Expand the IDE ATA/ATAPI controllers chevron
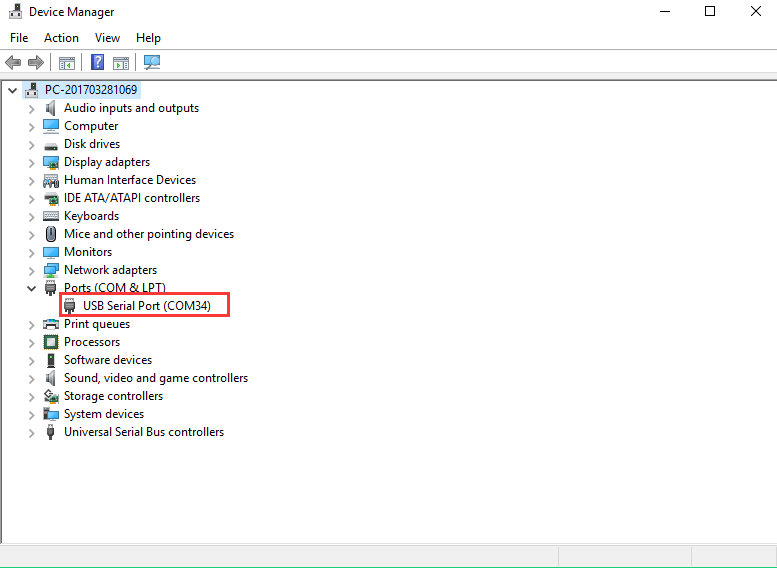Viewport: 777px width, 568px height. 32,199
